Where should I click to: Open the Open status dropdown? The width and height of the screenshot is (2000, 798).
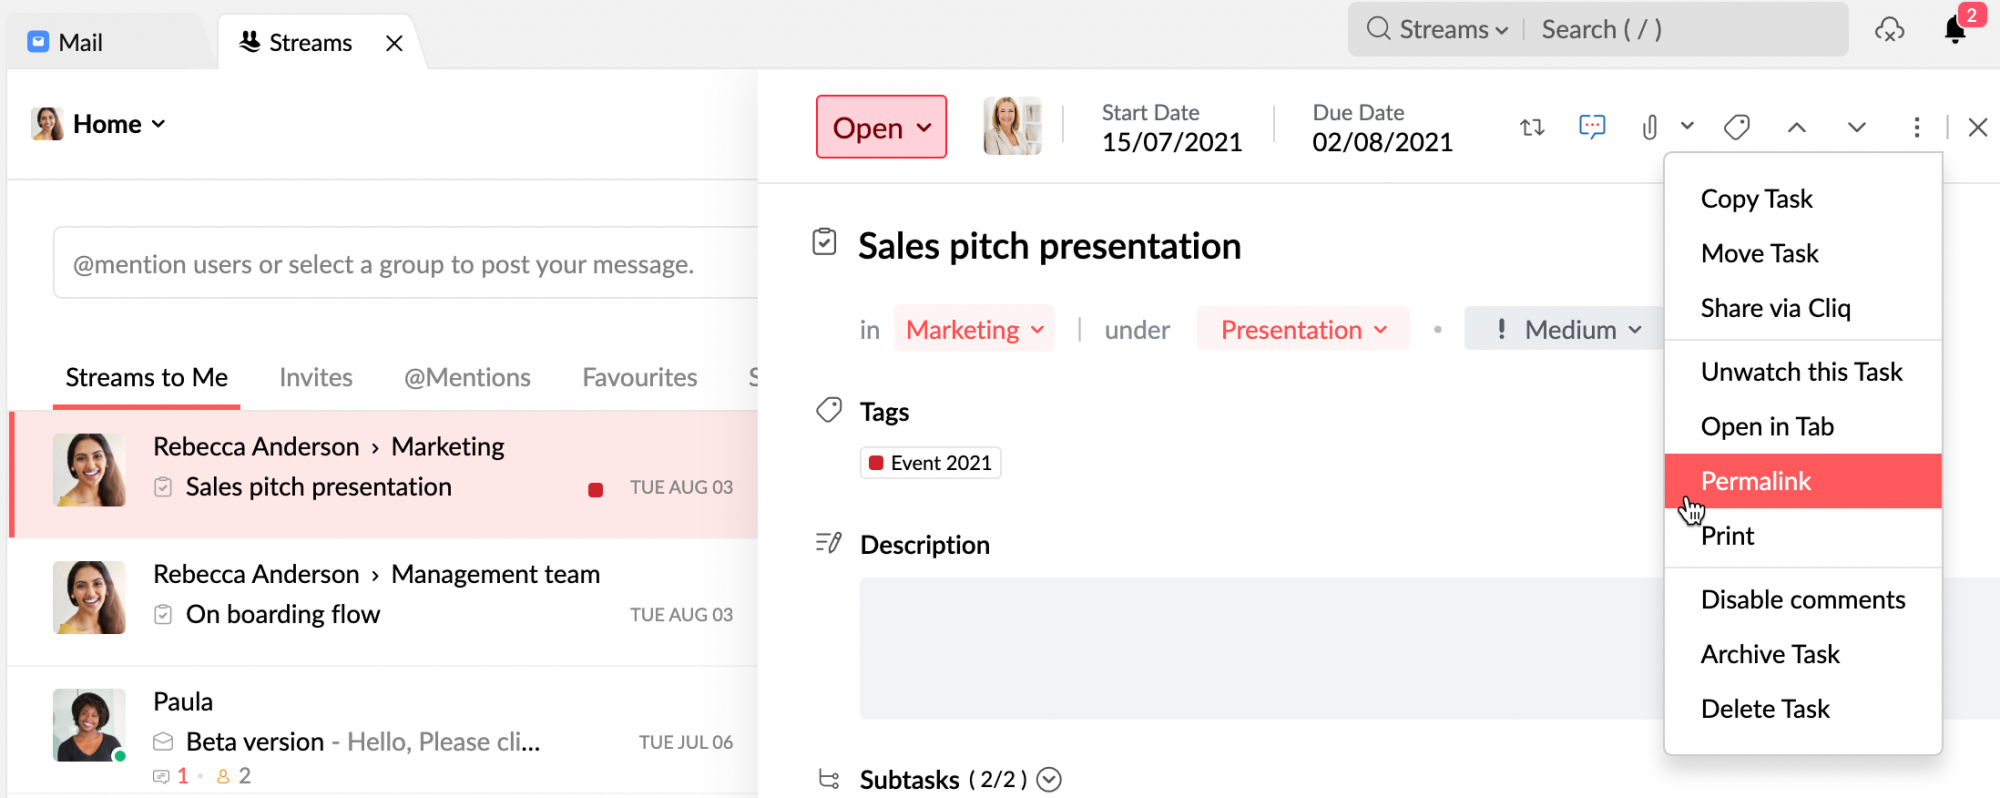click(881, 127)
